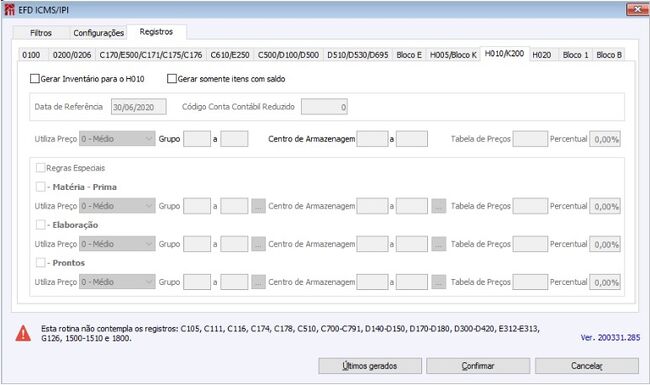Click the ellipsis button after Matéria-Prima Grupo fields
This screenshot has width=650, height=385.
tap(258, 206)
